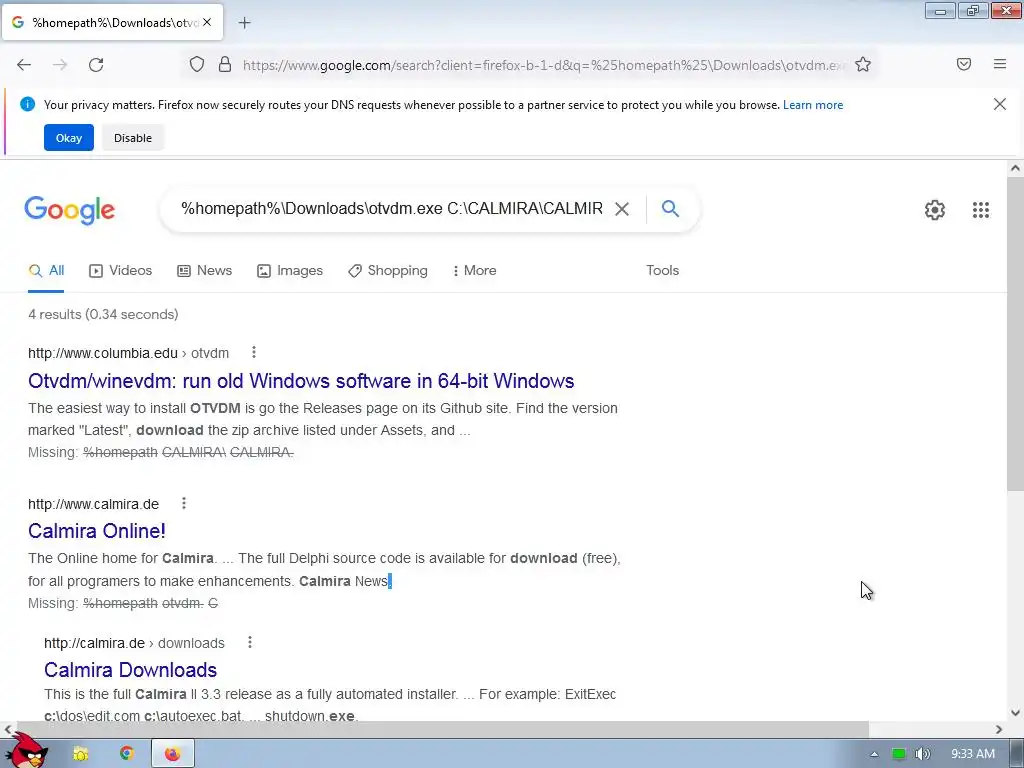Open options menu beside calmira.de downloads
The width and height of the screenshot is (1024, 768).
coord(249,643)
